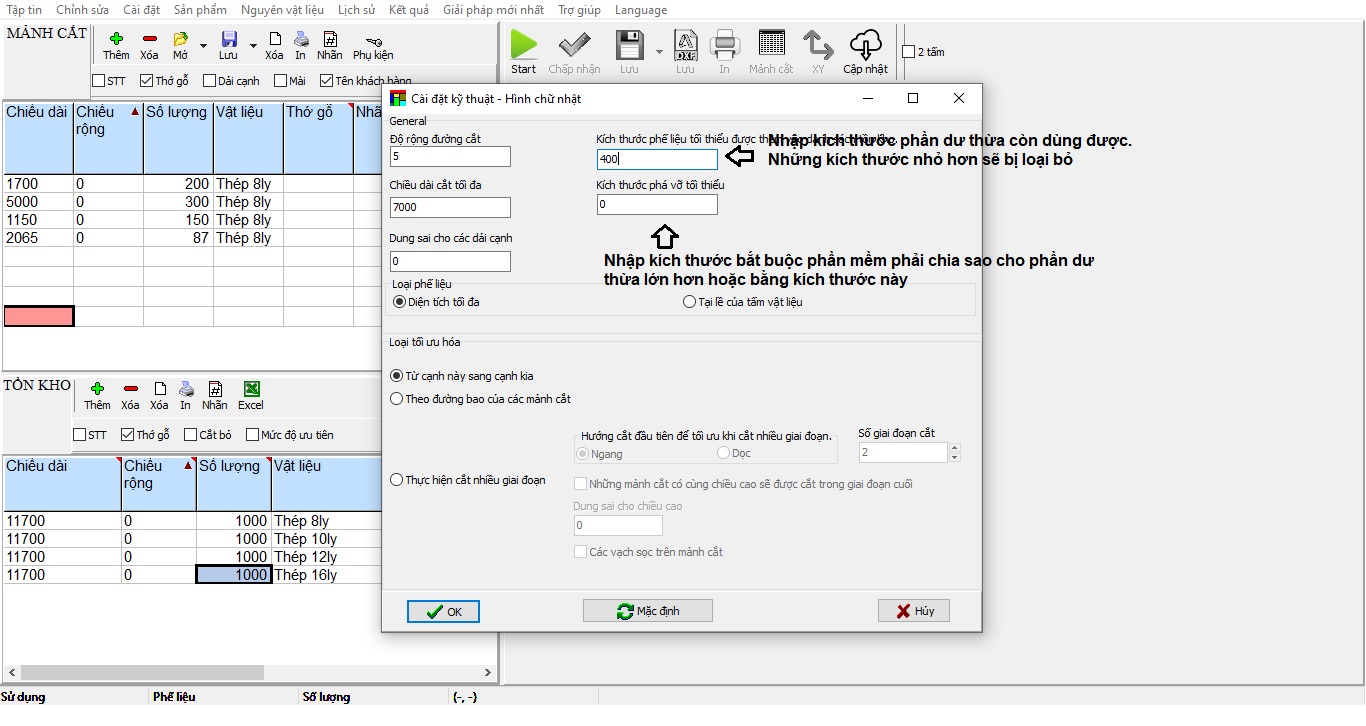Viewport: 1366px width, 726px height.
Task: Select Tại lề của tấm vật liệu option
Action: (689, 302)
